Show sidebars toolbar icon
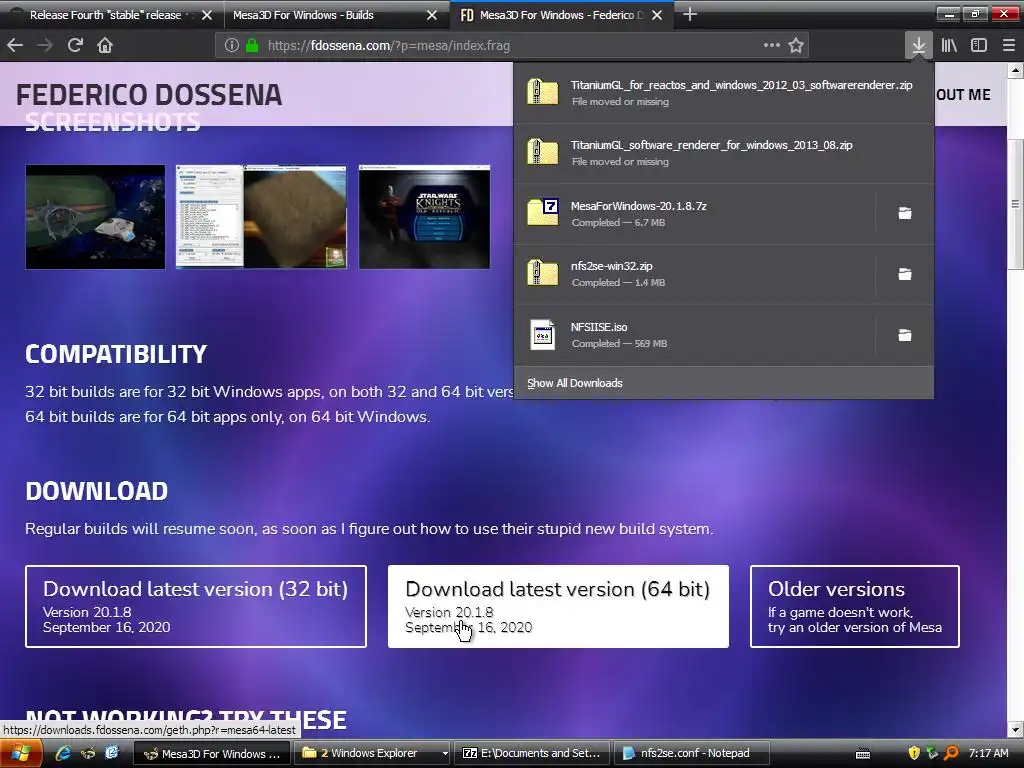Viewport: 1024px width, 768px height. point(978,45)
